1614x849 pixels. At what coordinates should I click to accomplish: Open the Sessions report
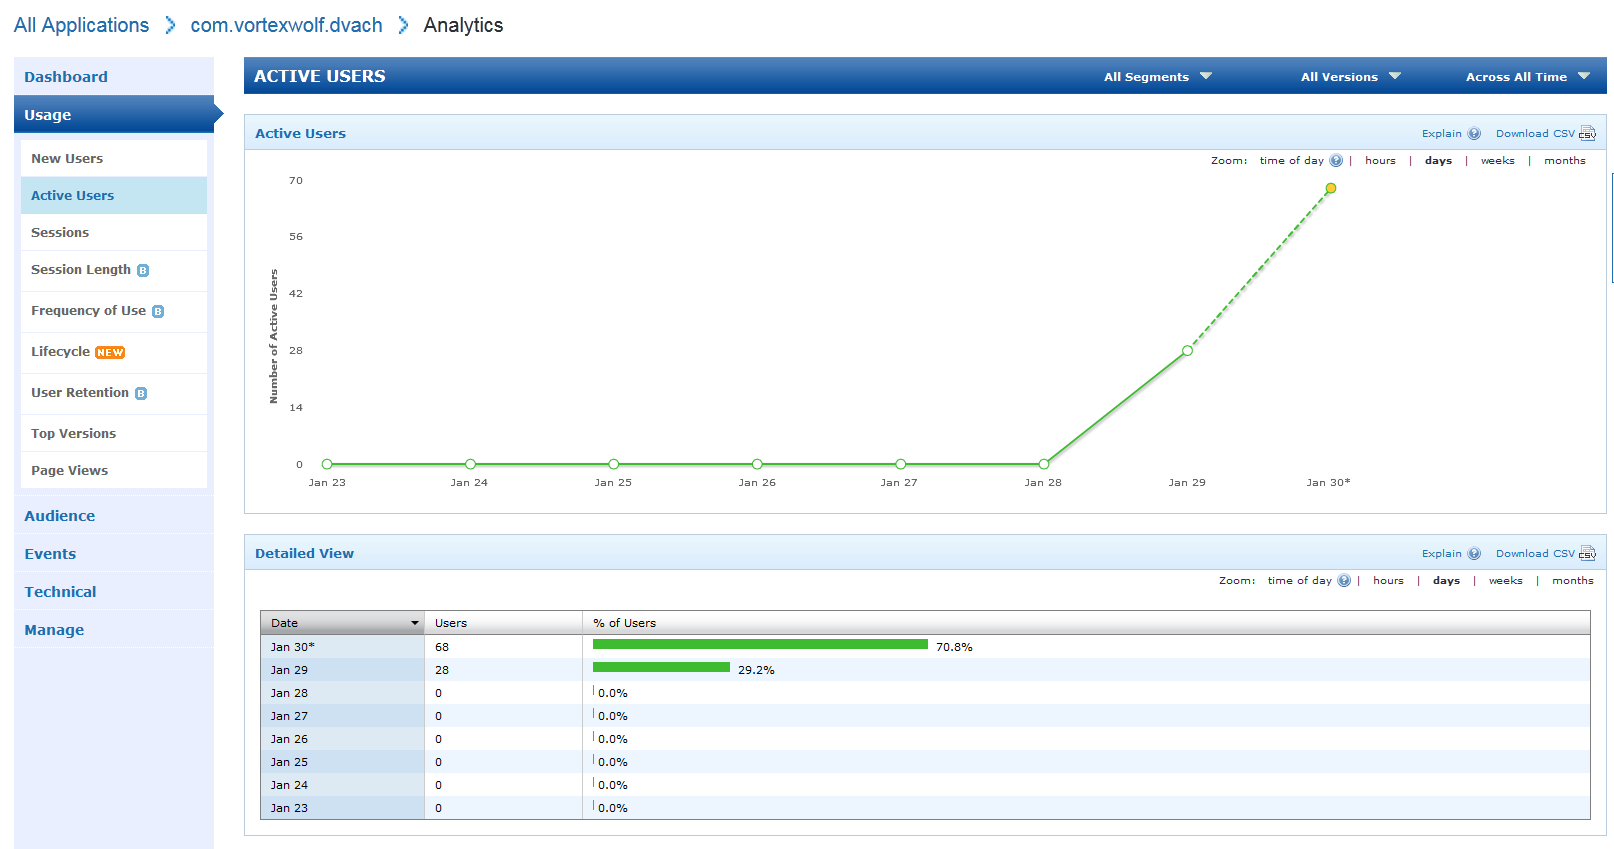pyautogui.click(x=113, y=233)
